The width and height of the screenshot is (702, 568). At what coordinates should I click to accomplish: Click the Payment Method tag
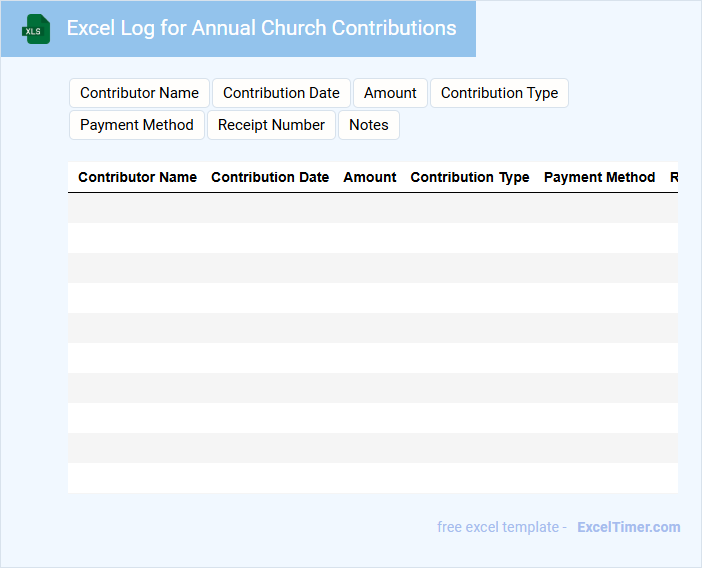137,125
